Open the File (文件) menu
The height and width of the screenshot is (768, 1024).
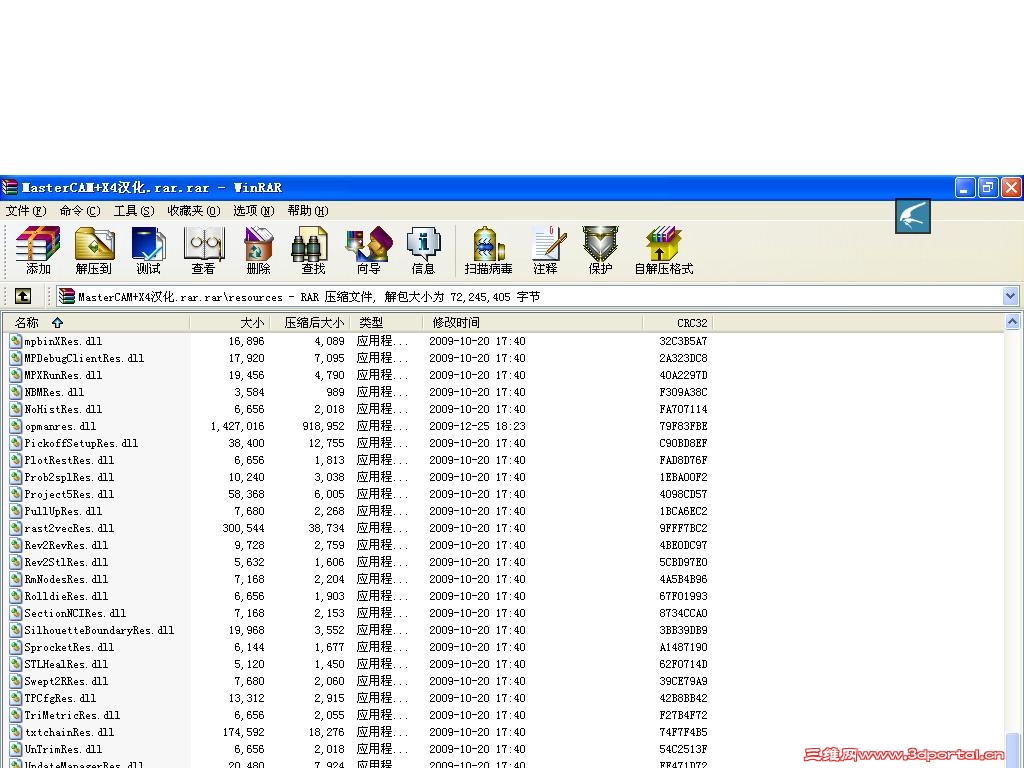26,211
